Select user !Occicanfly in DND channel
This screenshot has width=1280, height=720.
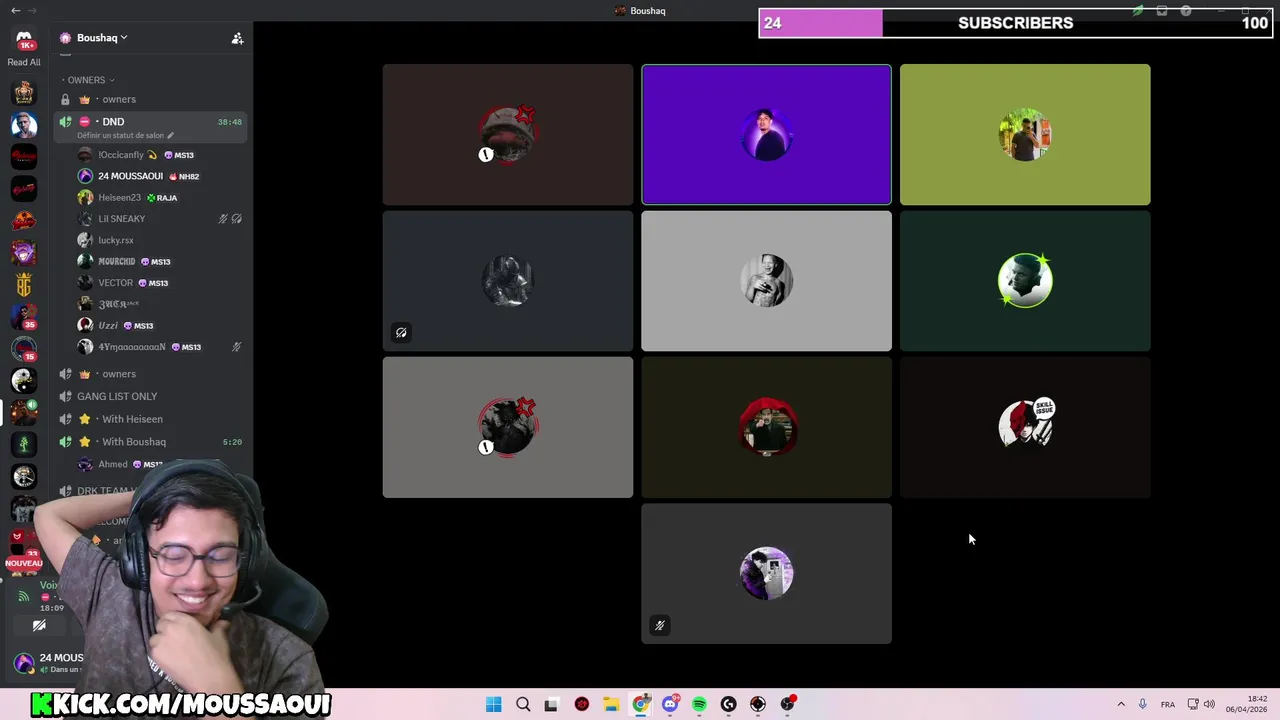(120, 155)
